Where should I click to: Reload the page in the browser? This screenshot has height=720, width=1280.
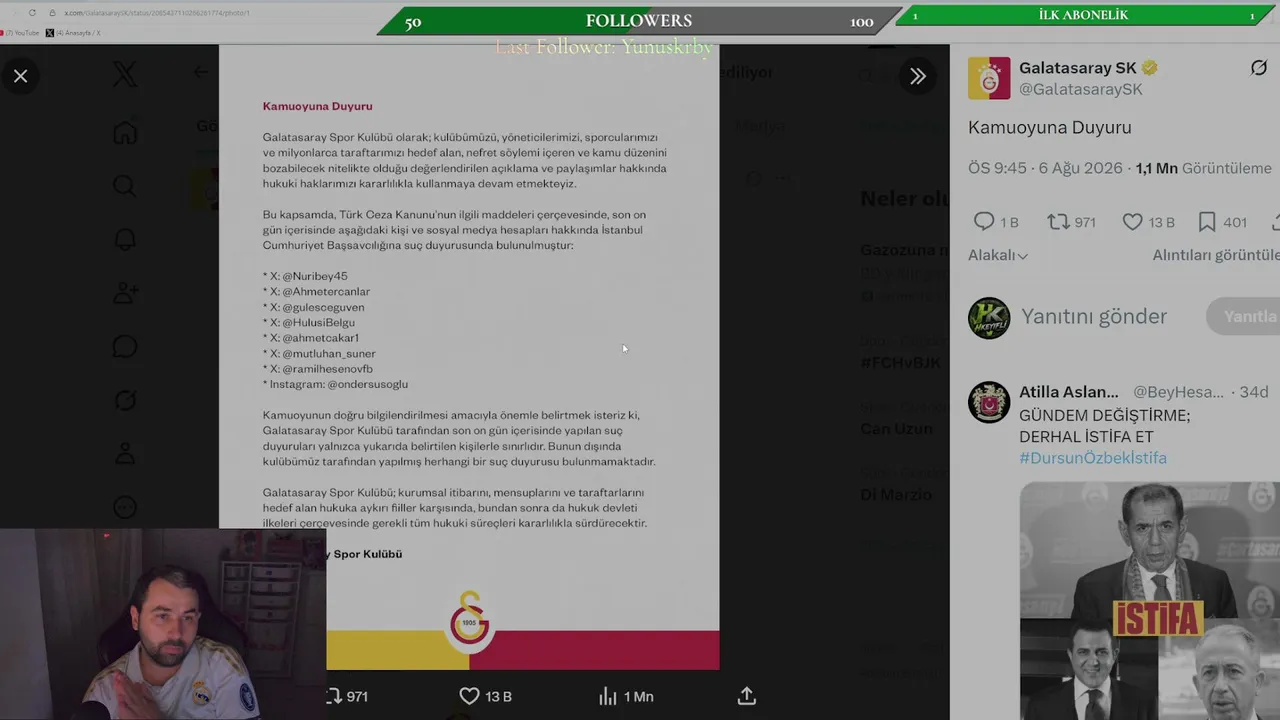coord(32,13)
